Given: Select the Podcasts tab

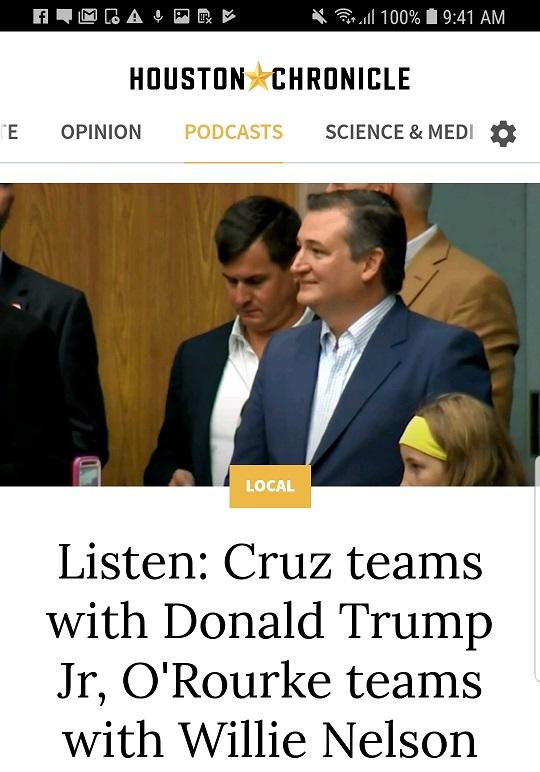Looking at the screenshot, I should tap(233, 132).
